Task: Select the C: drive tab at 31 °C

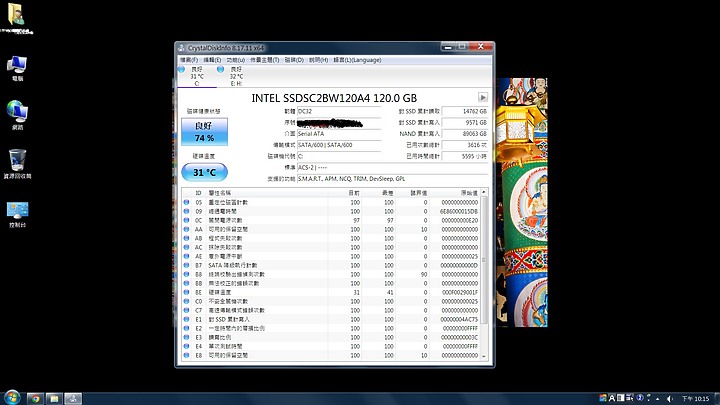Action: [197, 76]
